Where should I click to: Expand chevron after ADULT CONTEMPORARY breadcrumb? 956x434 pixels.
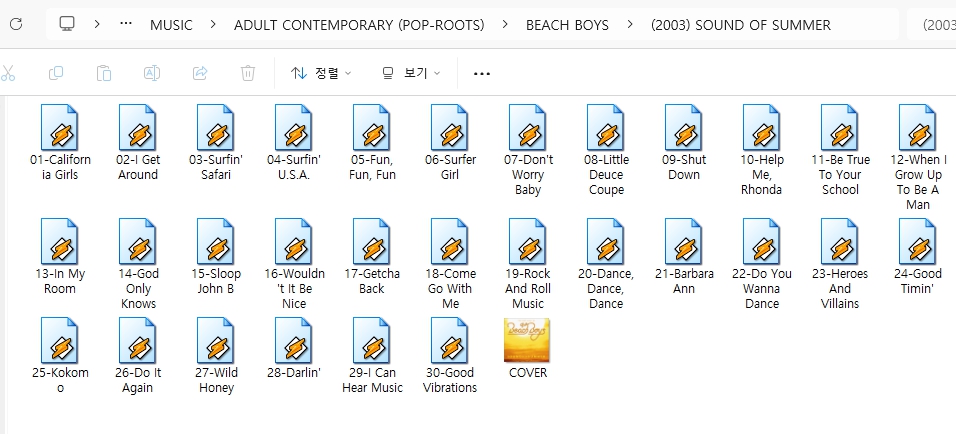(x=505, y=24)
